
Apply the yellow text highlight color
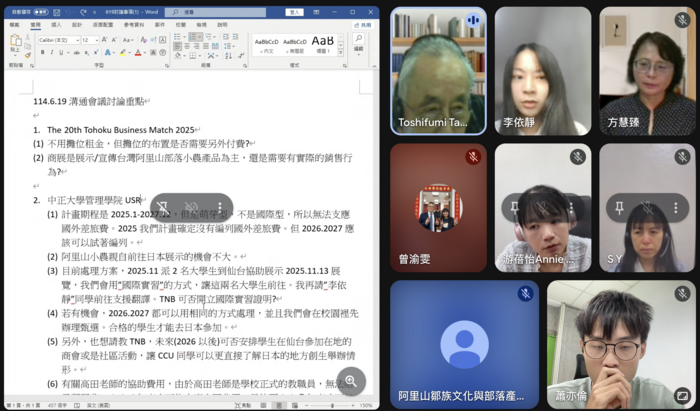123,53
